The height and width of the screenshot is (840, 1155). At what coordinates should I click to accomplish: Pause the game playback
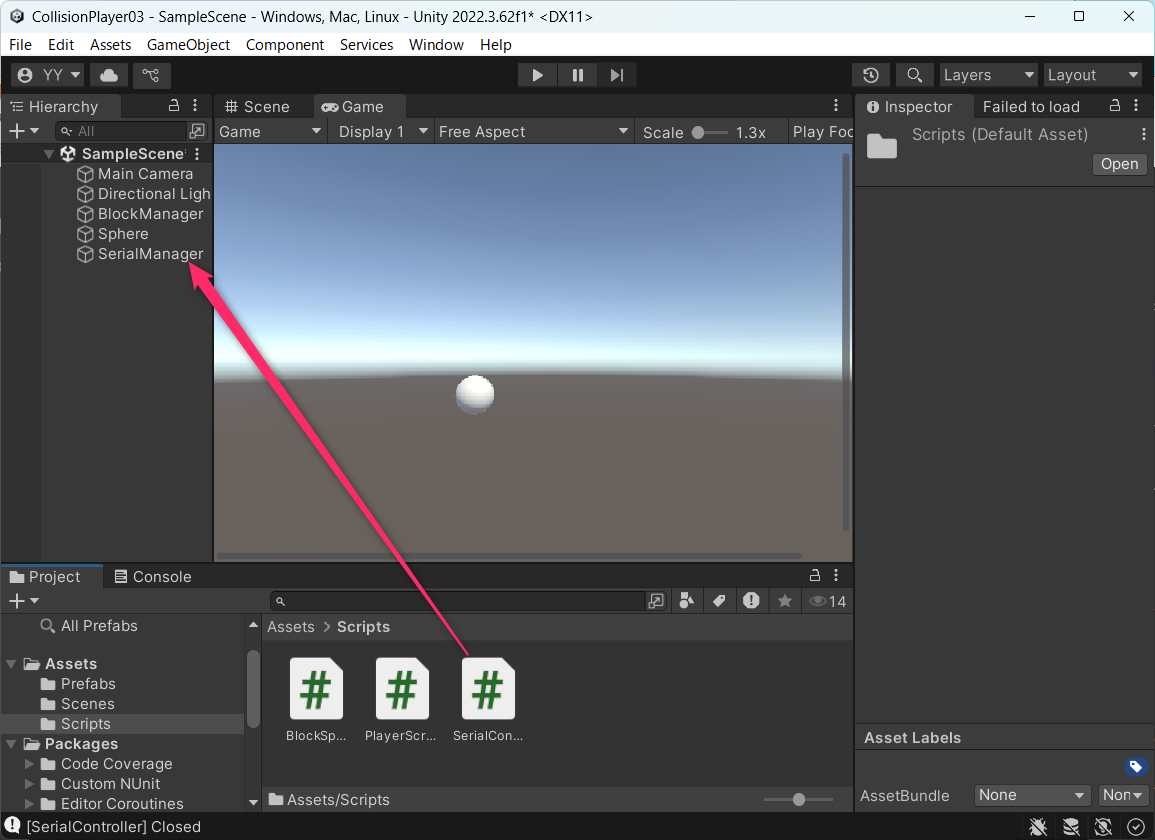point(578,75)
